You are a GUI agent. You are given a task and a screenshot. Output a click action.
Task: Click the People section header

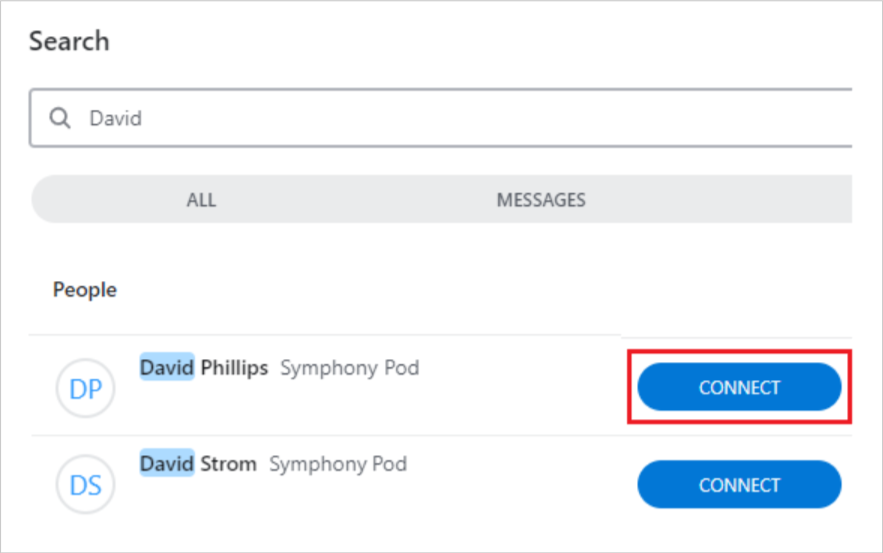pos(85,289)
